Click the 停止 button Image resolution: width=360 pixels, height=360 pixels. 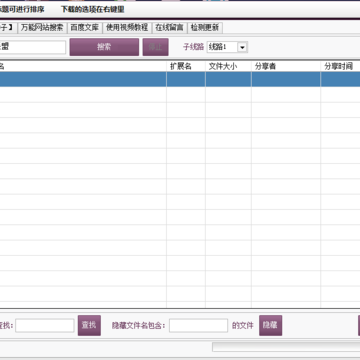pyautogui.click(x=155, y=47)
